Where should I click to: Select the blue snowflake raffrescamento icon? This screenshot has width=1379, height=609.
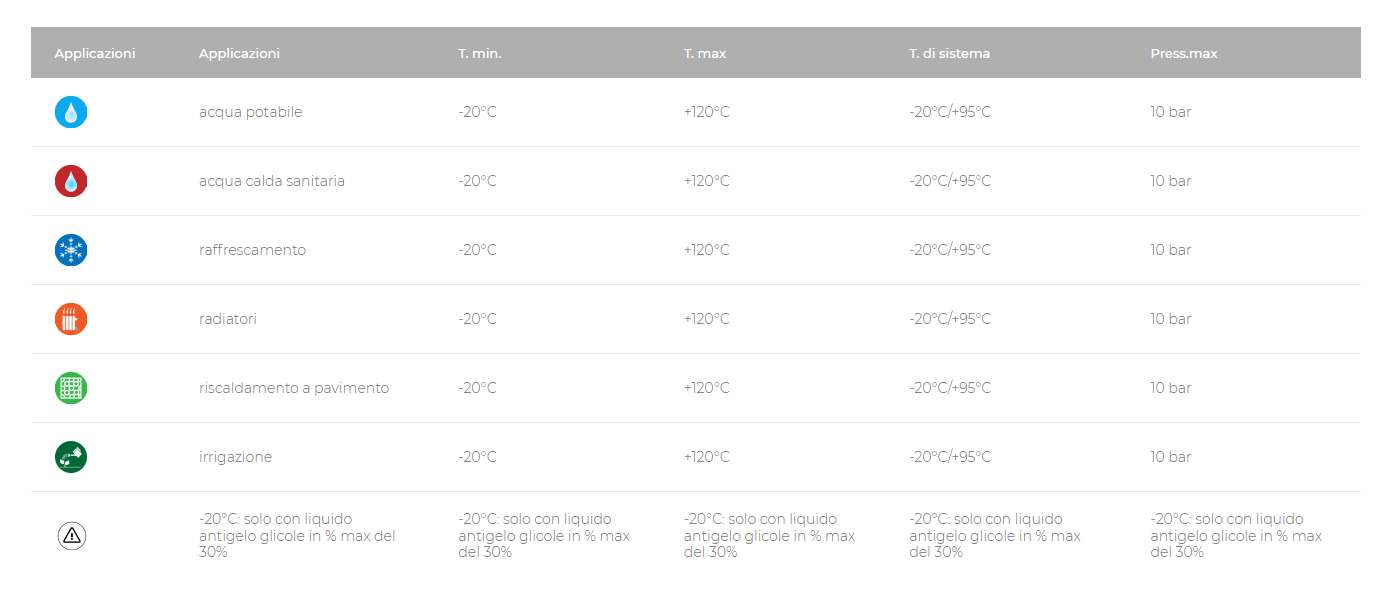(x=71, y=250)
